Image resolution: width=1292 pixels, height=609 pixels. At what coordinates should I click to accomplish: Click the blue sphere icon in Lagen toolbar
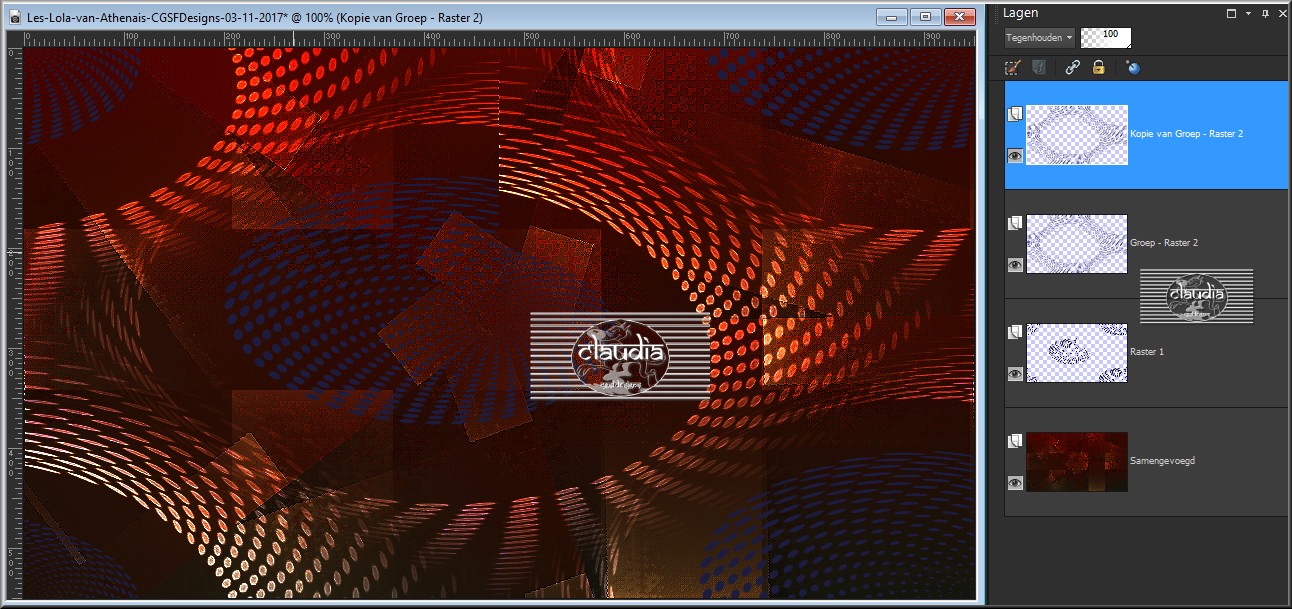click(x=1132, y=68)
